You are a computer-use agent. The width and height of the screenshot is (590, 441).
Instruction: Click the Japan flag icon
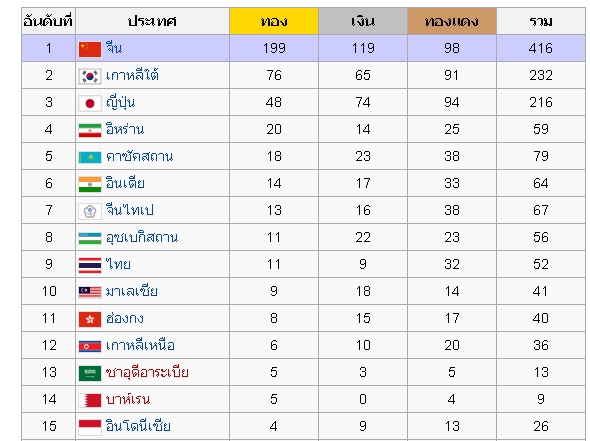(x=90, y=103)
